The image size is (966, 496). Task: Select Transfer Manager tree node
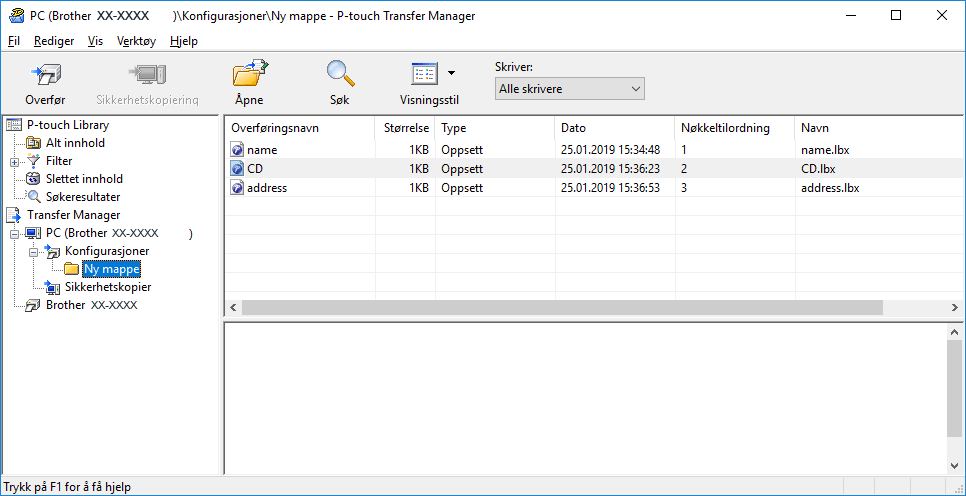pos(73,215)
